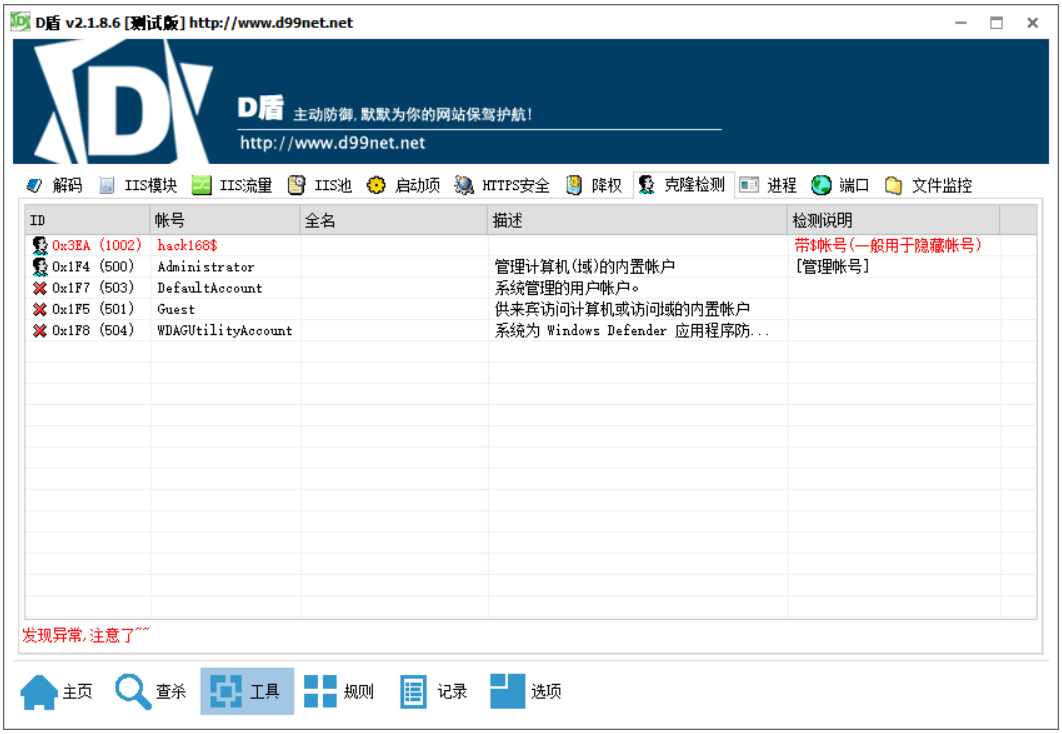1062x734 pixels.
Task: Select the 工具 tools button label
Action: [x=264, y=691]
